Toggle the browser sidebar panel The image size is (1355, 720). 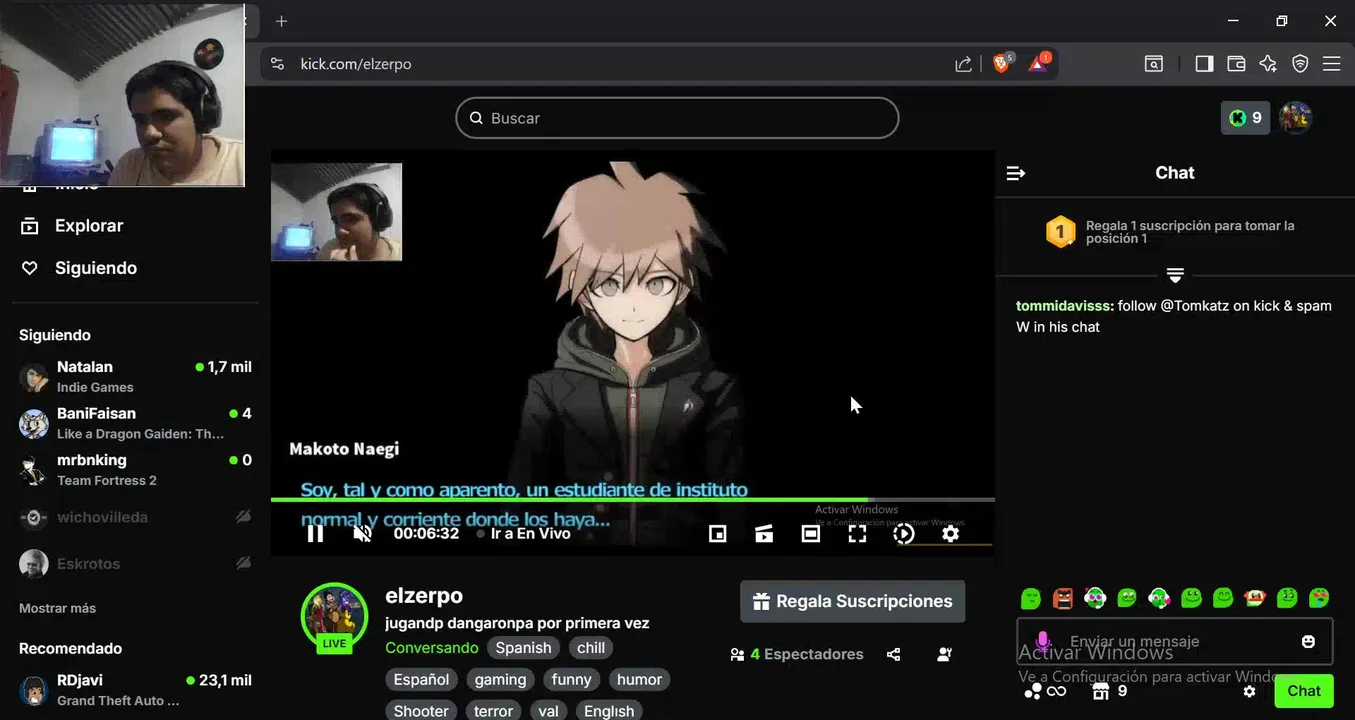click(1204, 64)
